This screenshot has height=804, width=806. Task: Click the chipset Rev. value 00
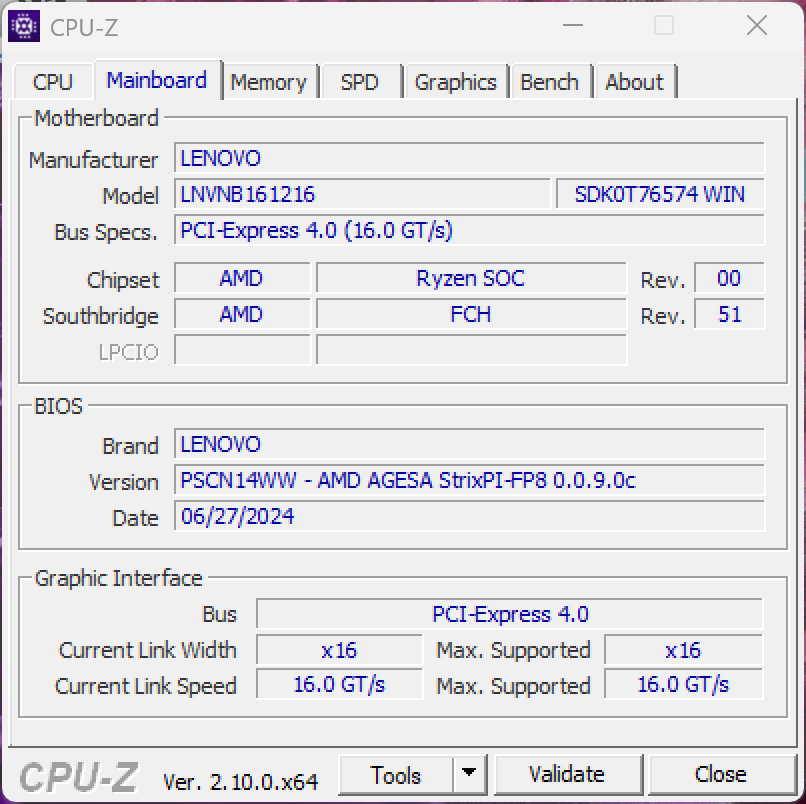coord(729,278)
